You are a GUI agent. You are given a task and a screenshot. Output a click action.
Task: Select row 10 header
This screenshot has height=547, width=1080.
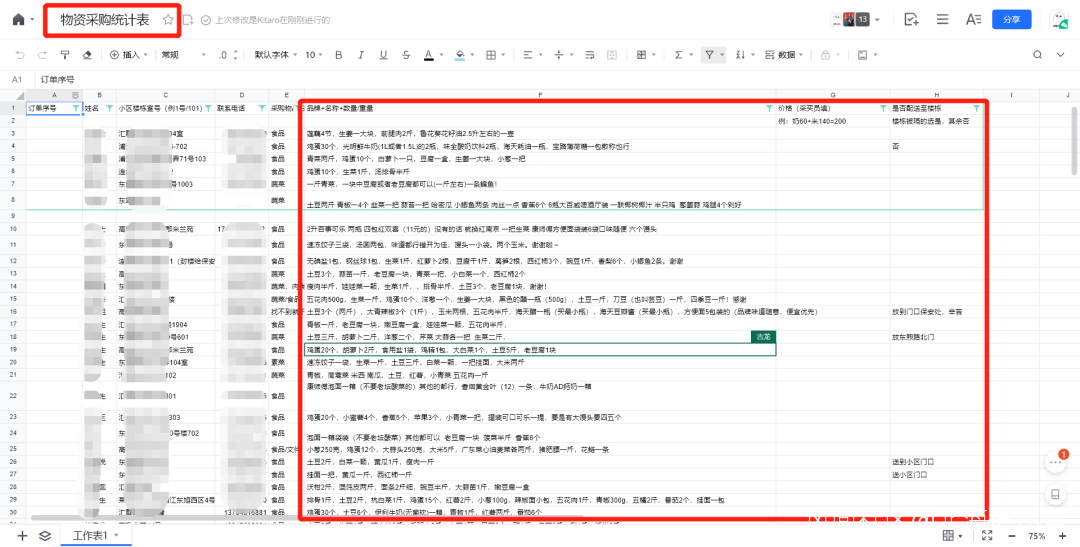[x=12, y=228]
